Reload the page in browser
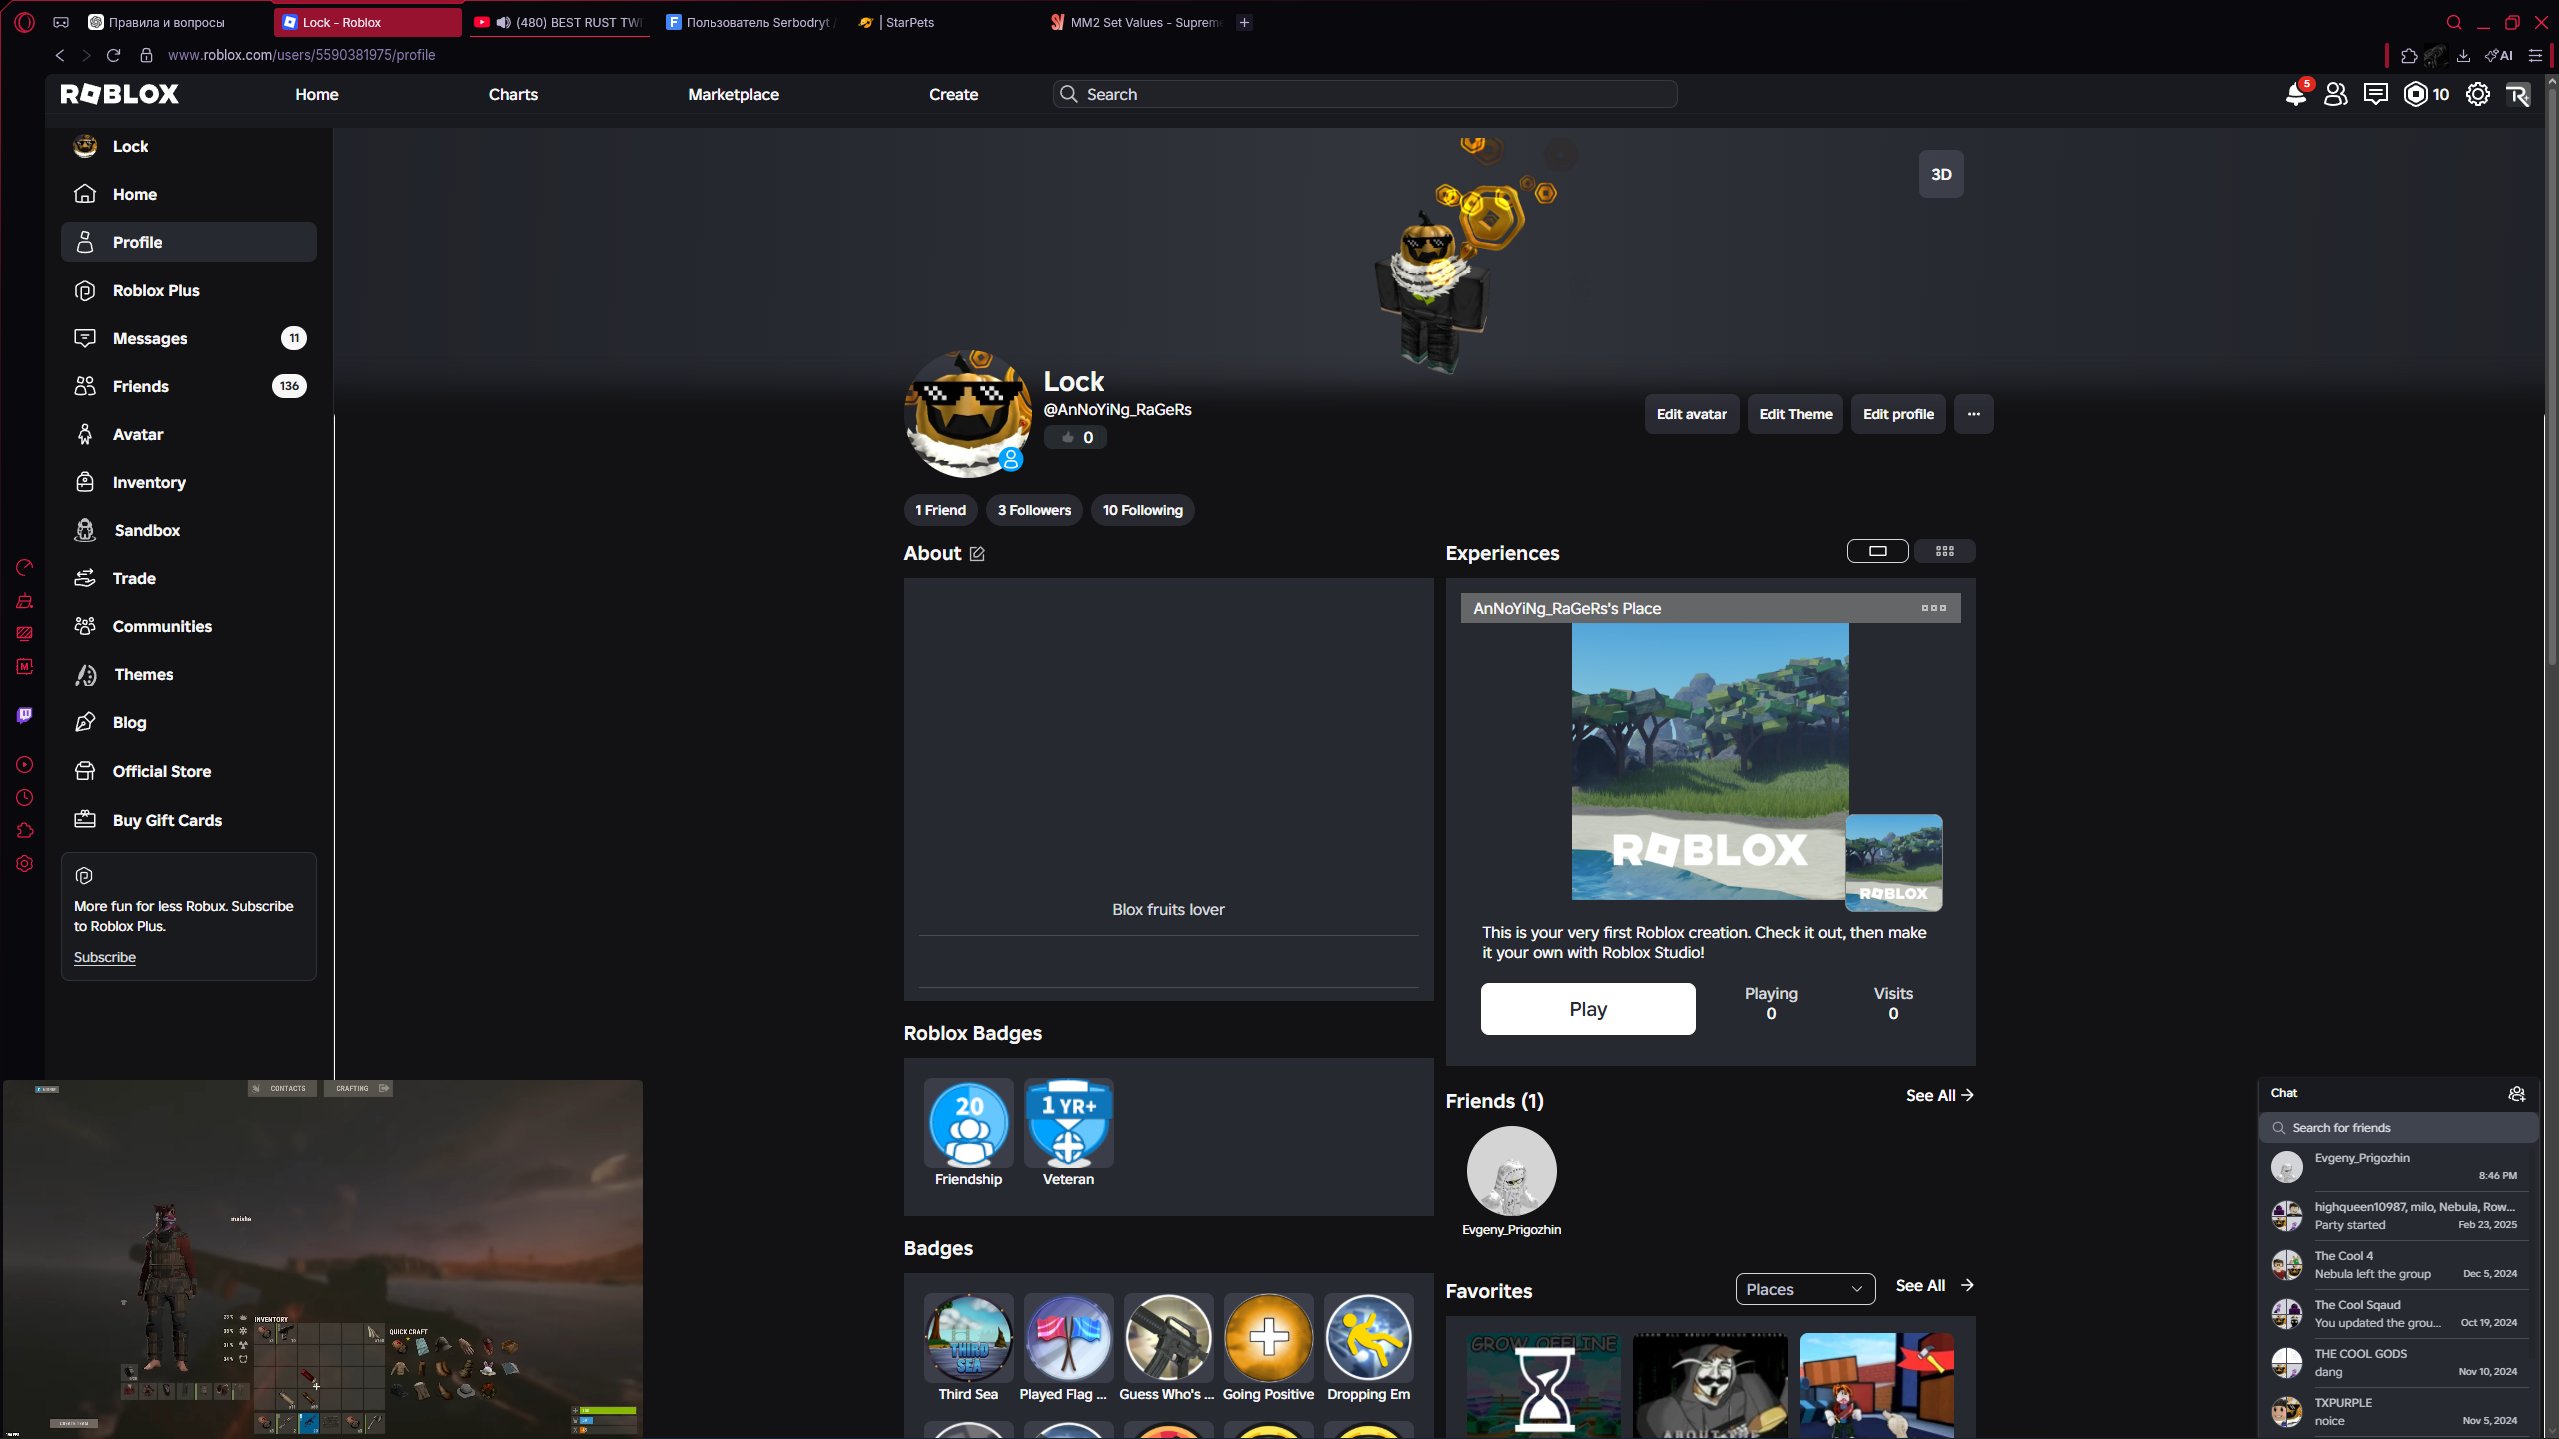This screenshot has height=1439, width=2559. (x=113, y=55)
